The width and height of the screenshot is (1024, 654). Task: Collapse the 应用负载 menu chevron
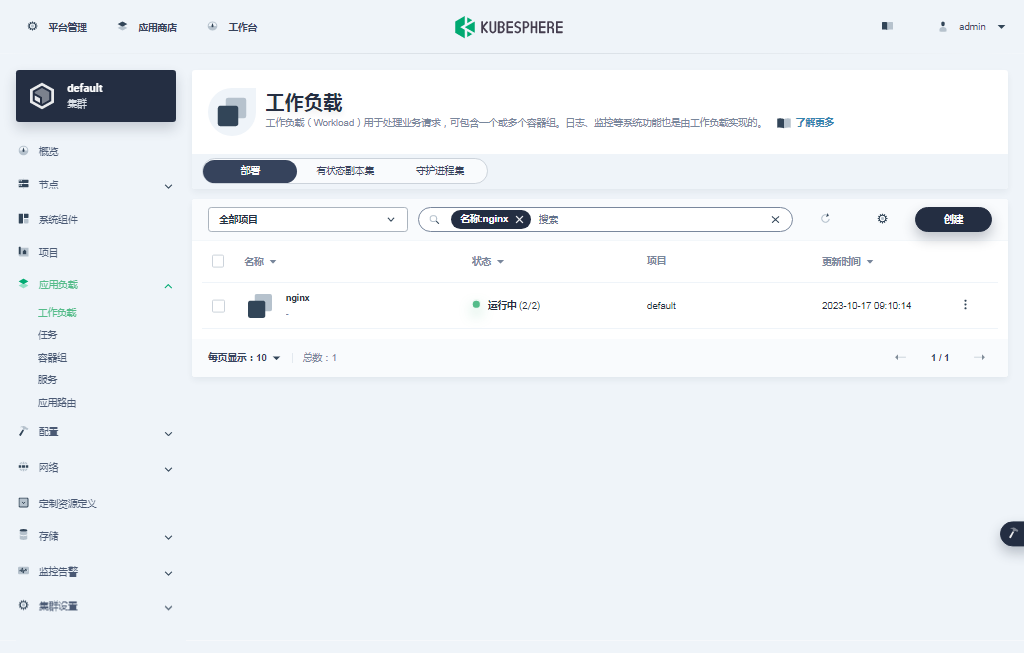pyautogui.click(x=168, y=286)
